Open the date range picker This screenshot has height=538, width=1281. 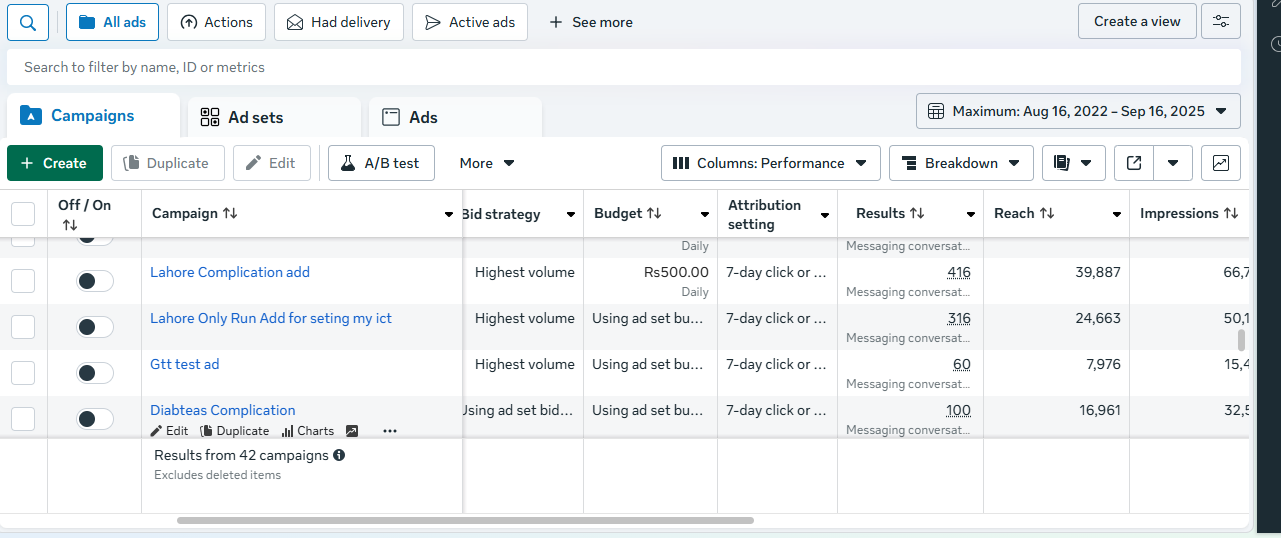click(1078, 111)
